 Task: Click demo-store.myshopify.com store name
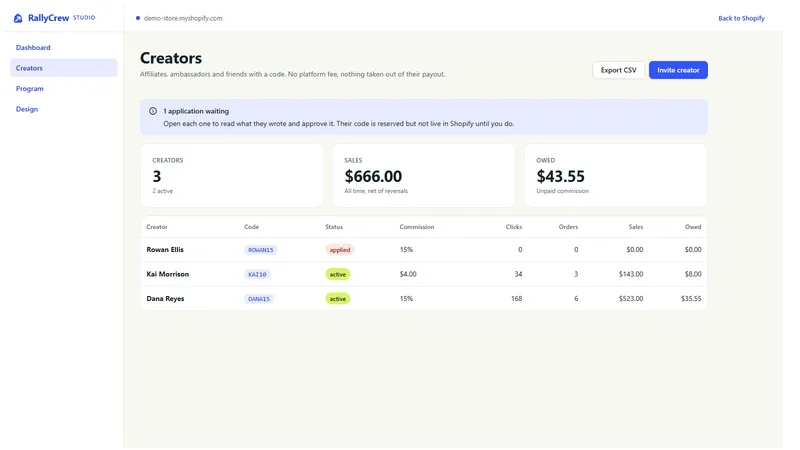[183, 18]
